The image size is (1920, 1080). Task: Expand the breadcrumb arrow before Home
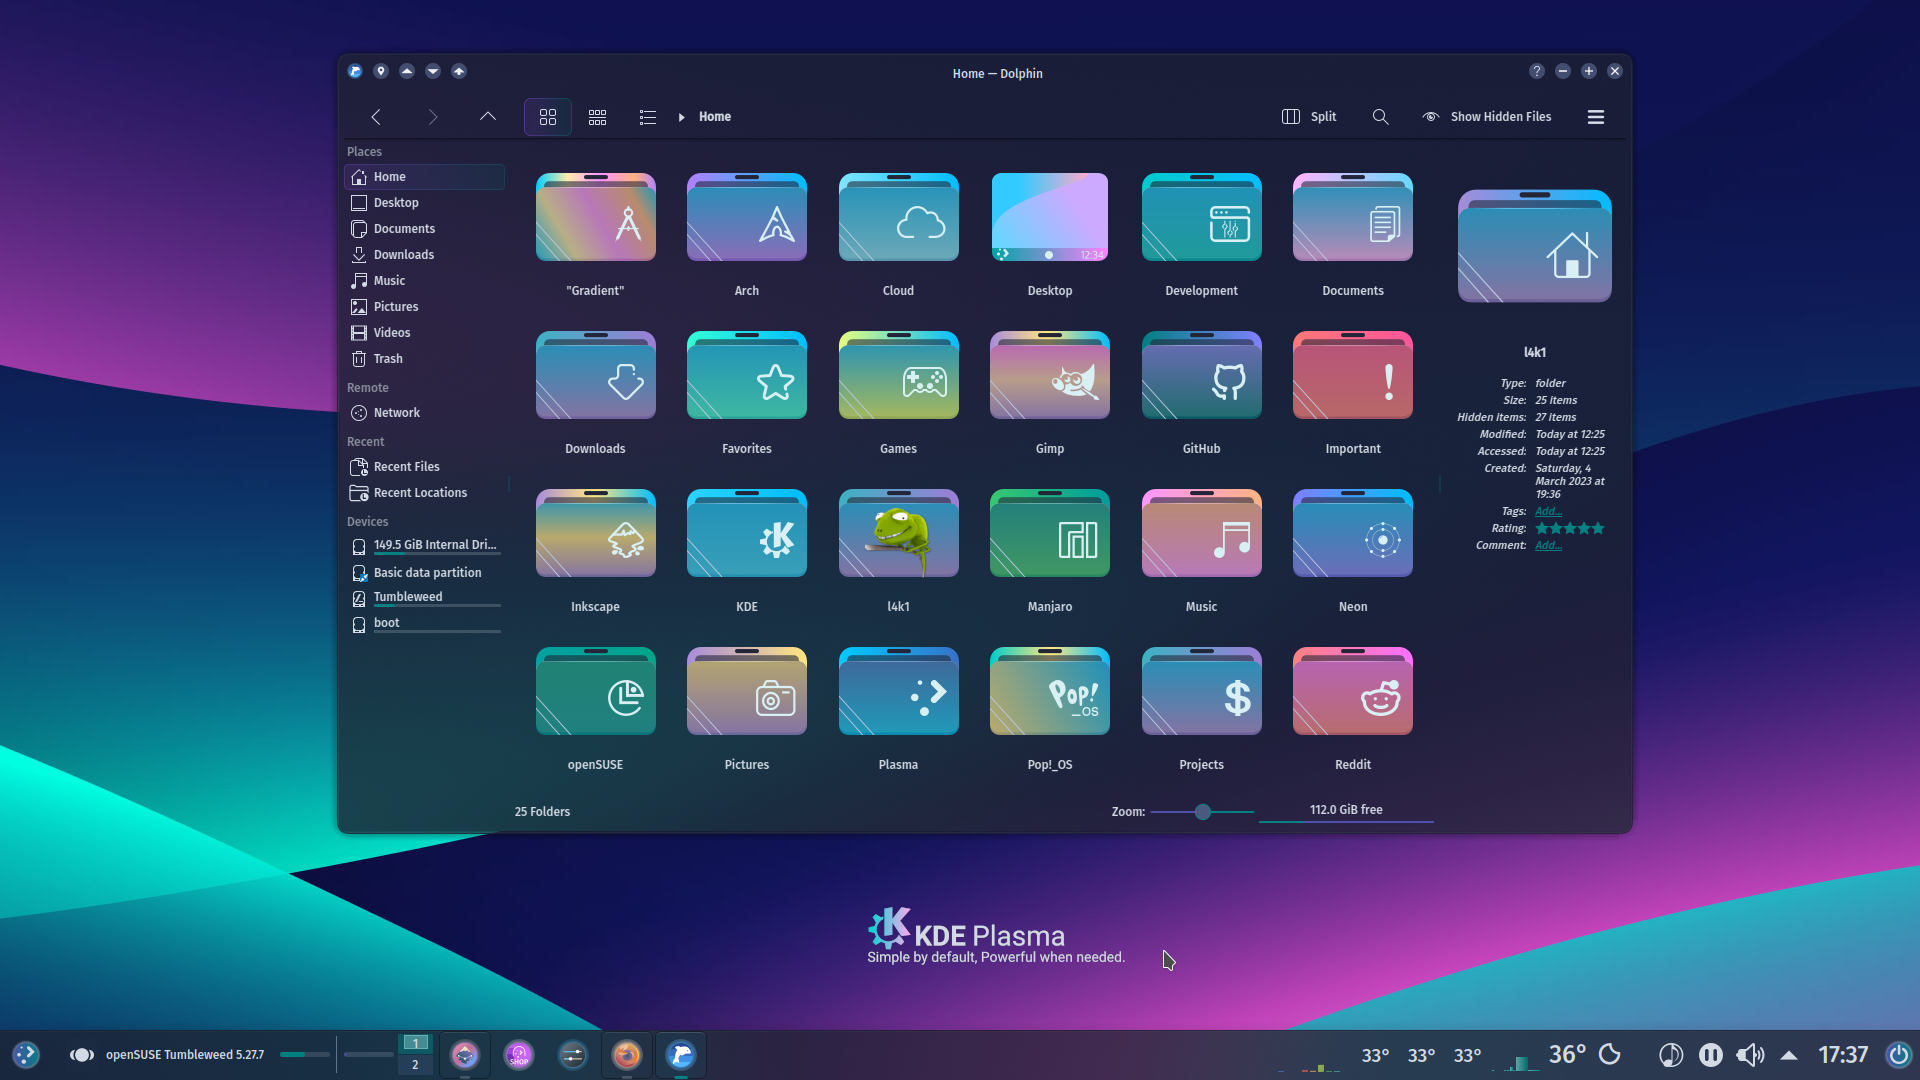(x=682, y=117)
